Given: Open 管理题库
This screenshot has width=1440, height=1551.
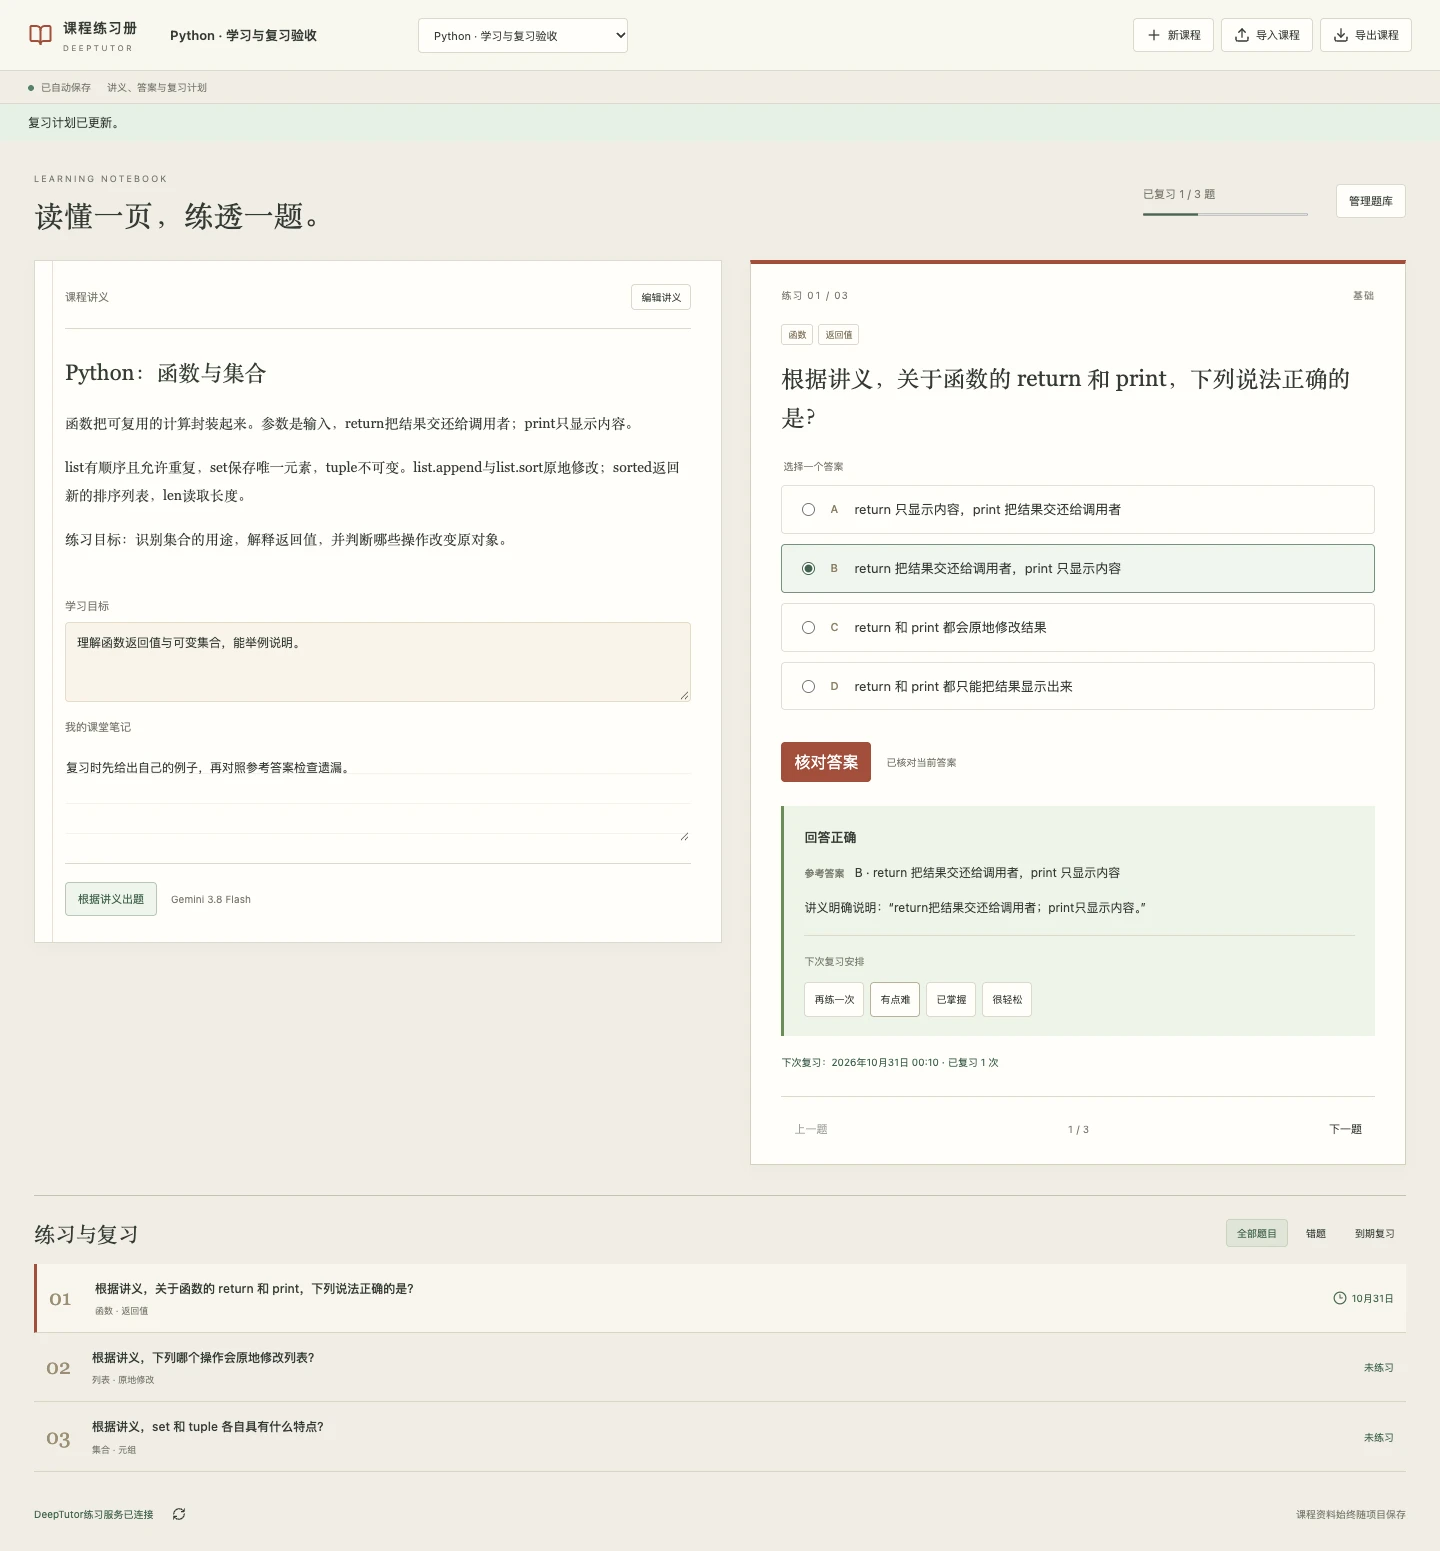Looking at the screenshot, I should [1371, 201].
